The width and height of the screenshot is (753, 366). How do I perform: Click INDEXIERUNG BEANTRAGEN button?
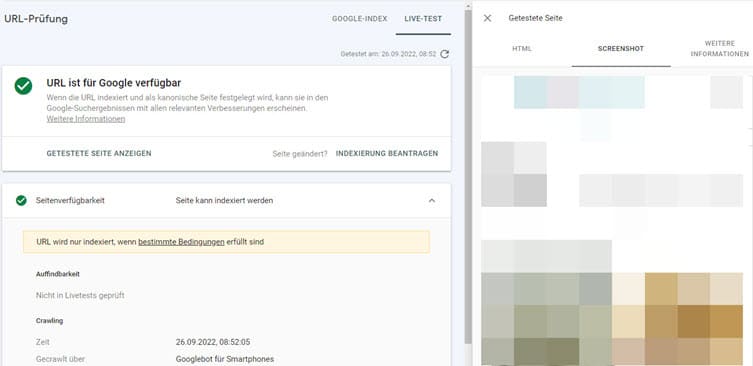pyautogui.click(x=387, y=153)
